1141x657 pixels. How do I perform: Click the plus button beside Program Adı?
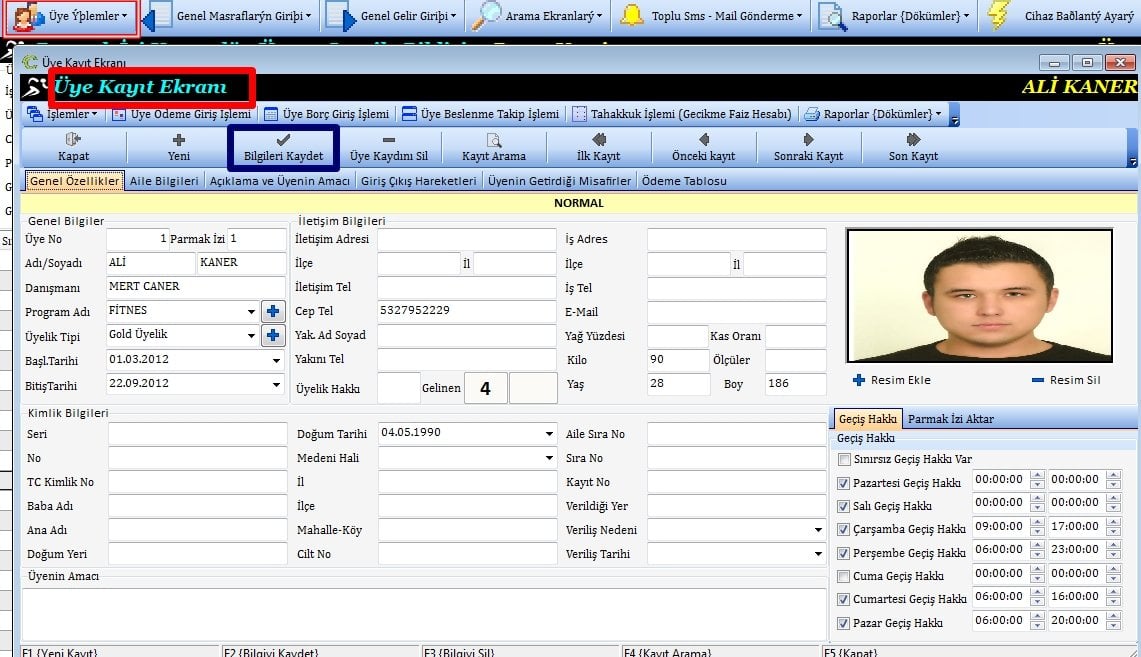click(x=273, y=311)
